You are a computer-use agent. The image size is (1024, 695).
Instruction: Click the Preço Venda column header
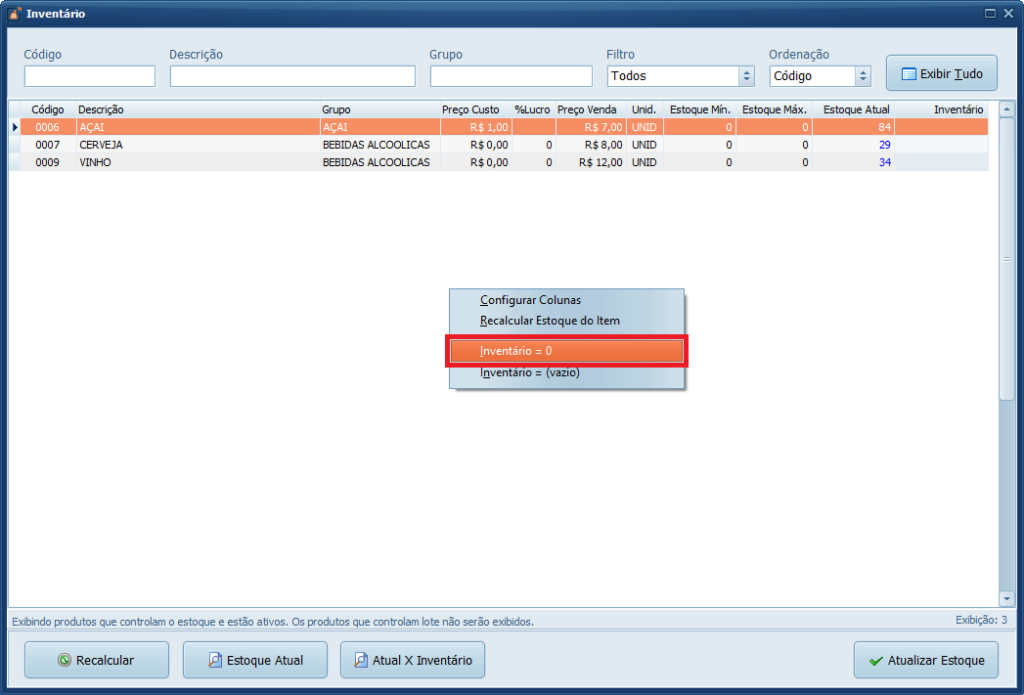(x=587, y=109)
